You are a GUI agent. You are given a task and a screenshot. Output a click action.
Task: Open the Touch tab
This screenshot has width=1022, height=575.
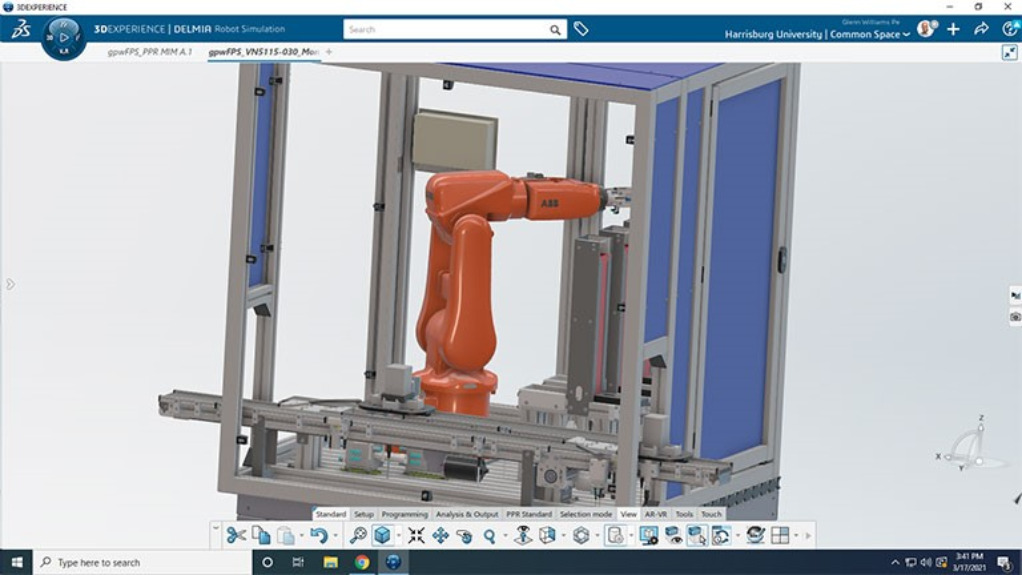pos(711,514)
